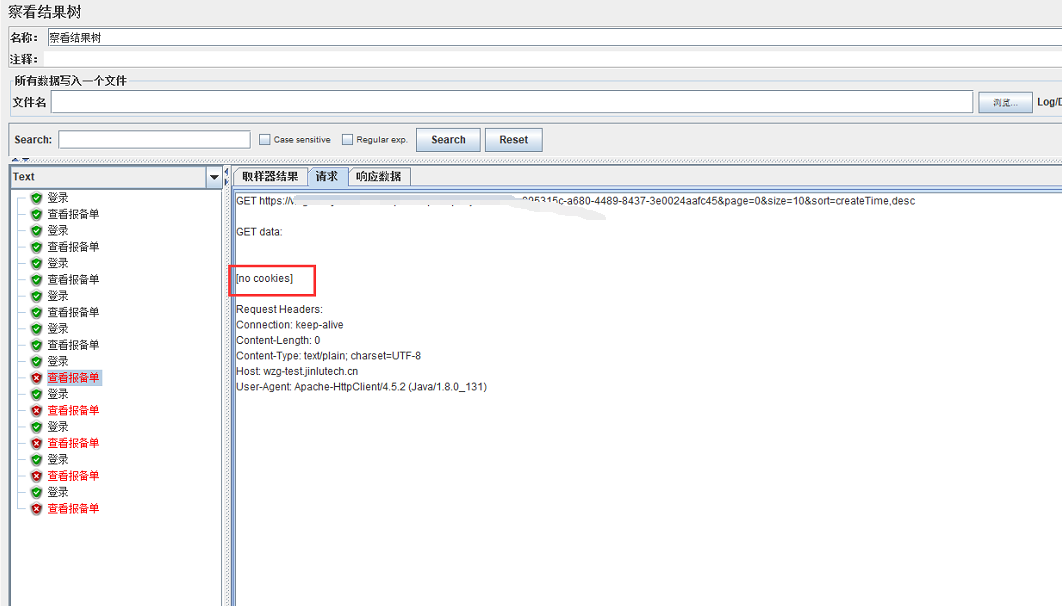The width and height of the screenshot is (1062, 606).
Task: Switch to the 取样器结果 tab
Action: click(x=270, y=177)
